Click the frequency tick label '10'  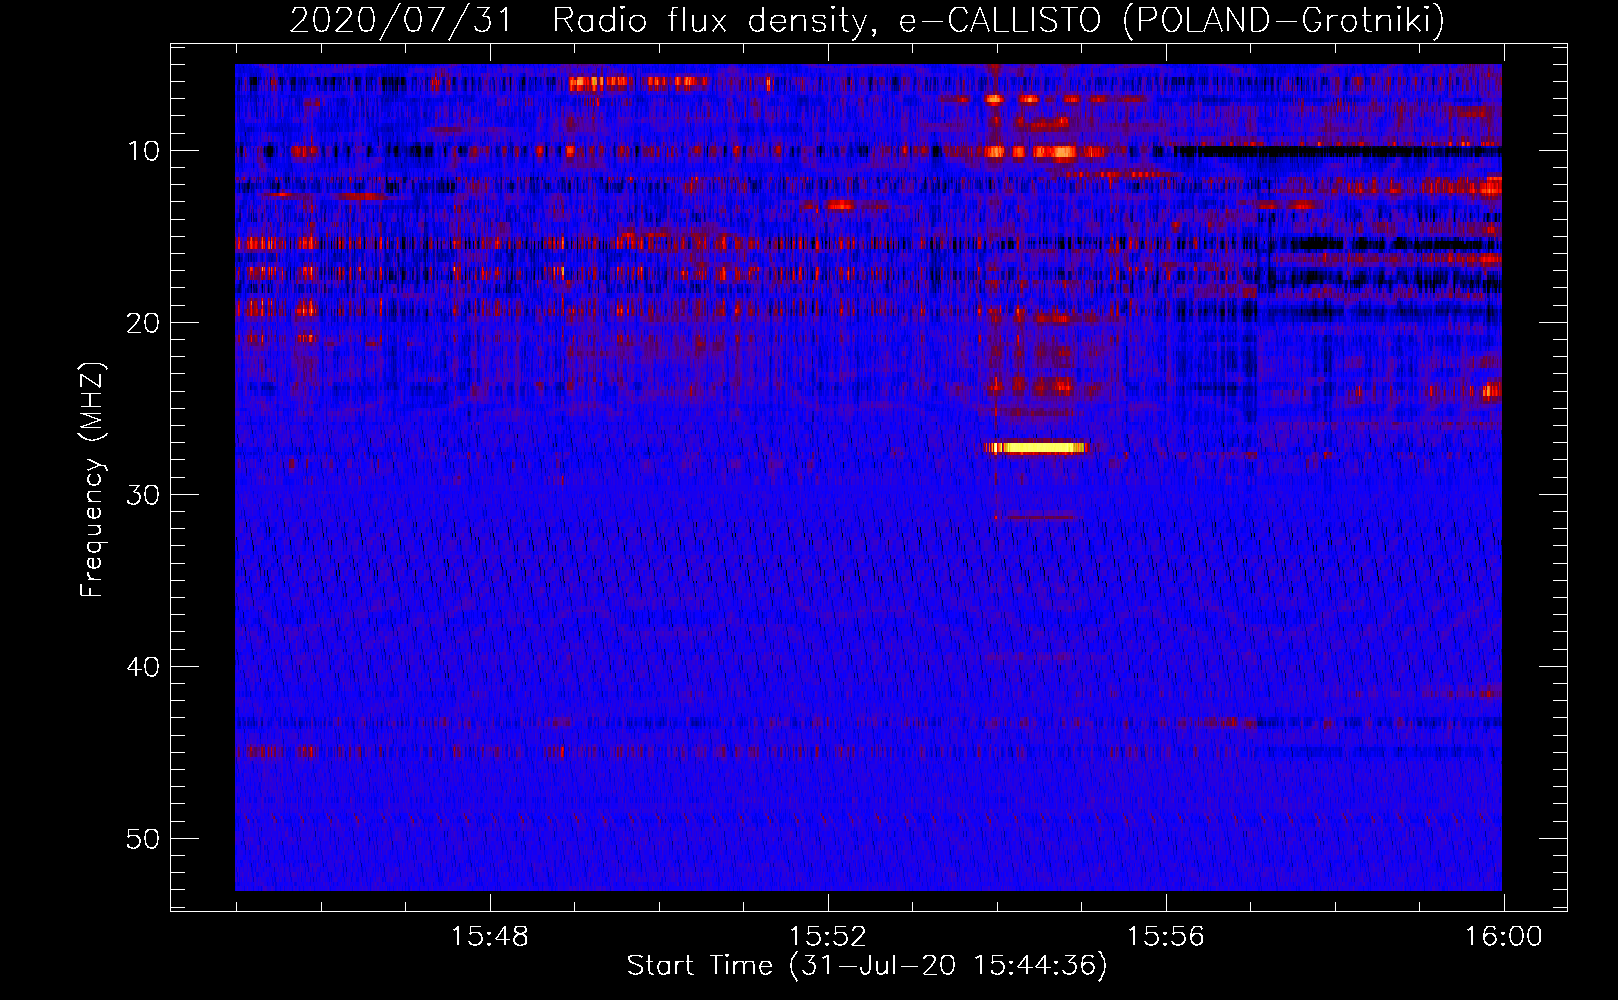[144, 151]
